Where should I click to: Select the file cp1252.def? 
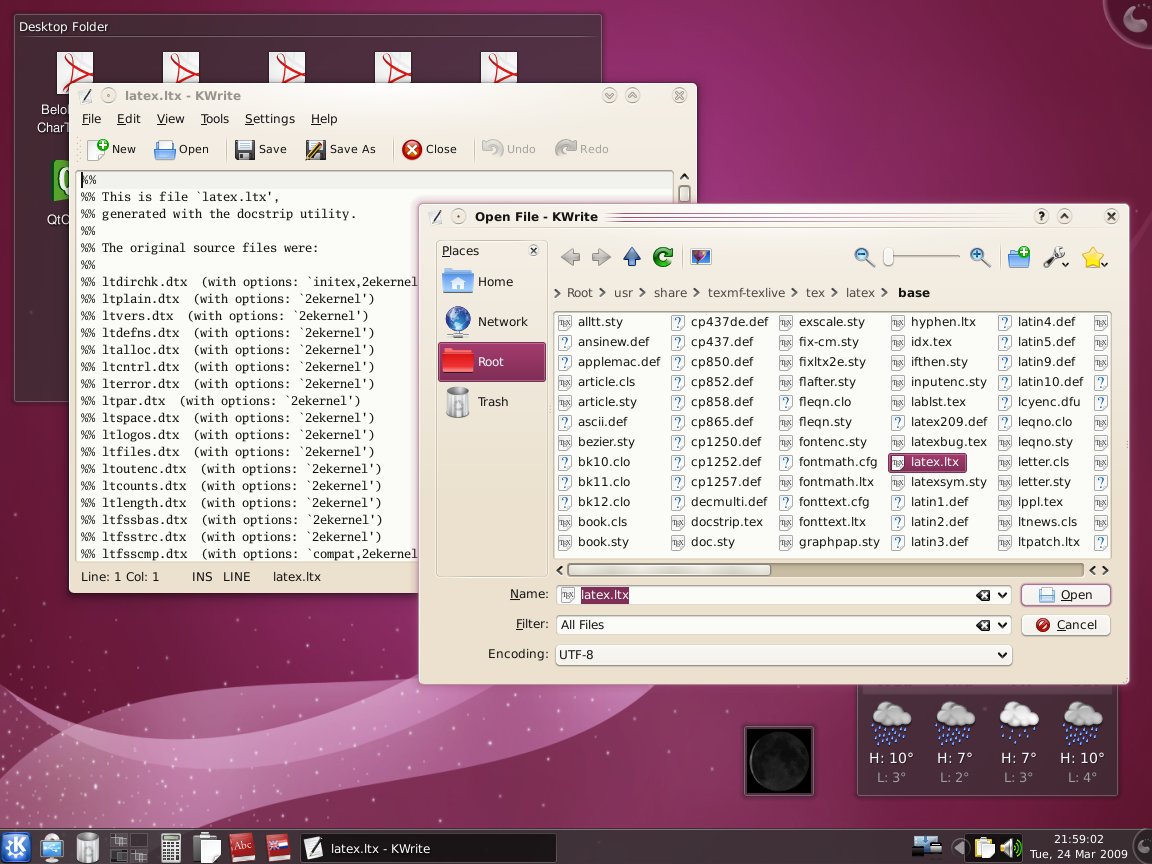[716, 462]
